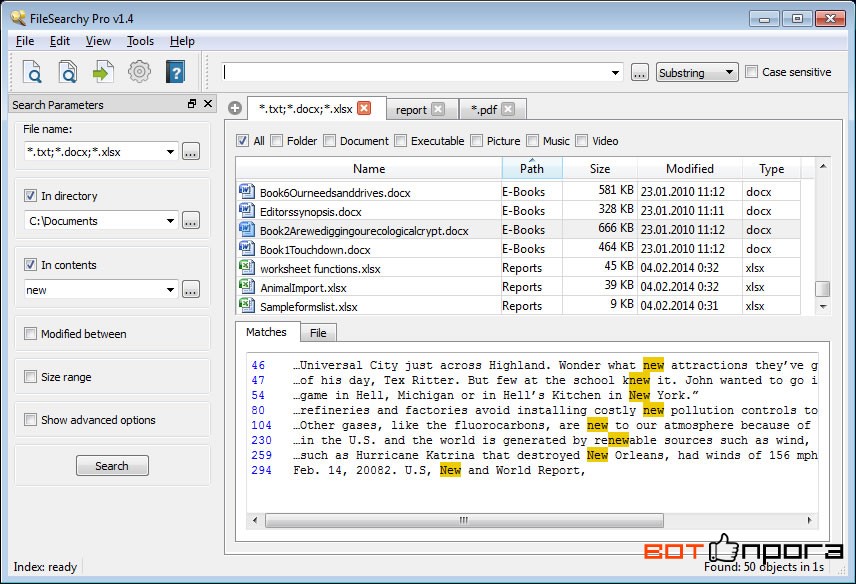
Task: Click the Excel icon for Sampleformslist.xlsx
Action: click(247, 305)
